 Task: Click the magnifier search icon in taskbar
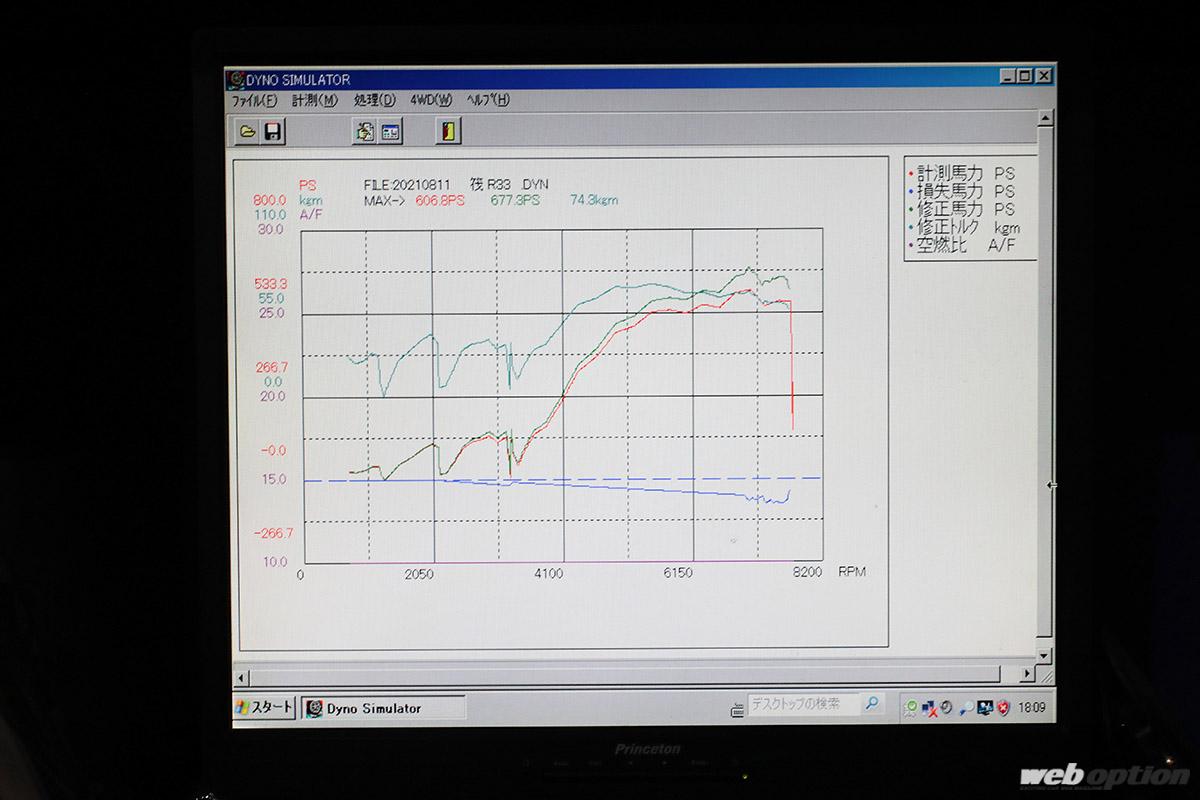click(x=872, y=705)
